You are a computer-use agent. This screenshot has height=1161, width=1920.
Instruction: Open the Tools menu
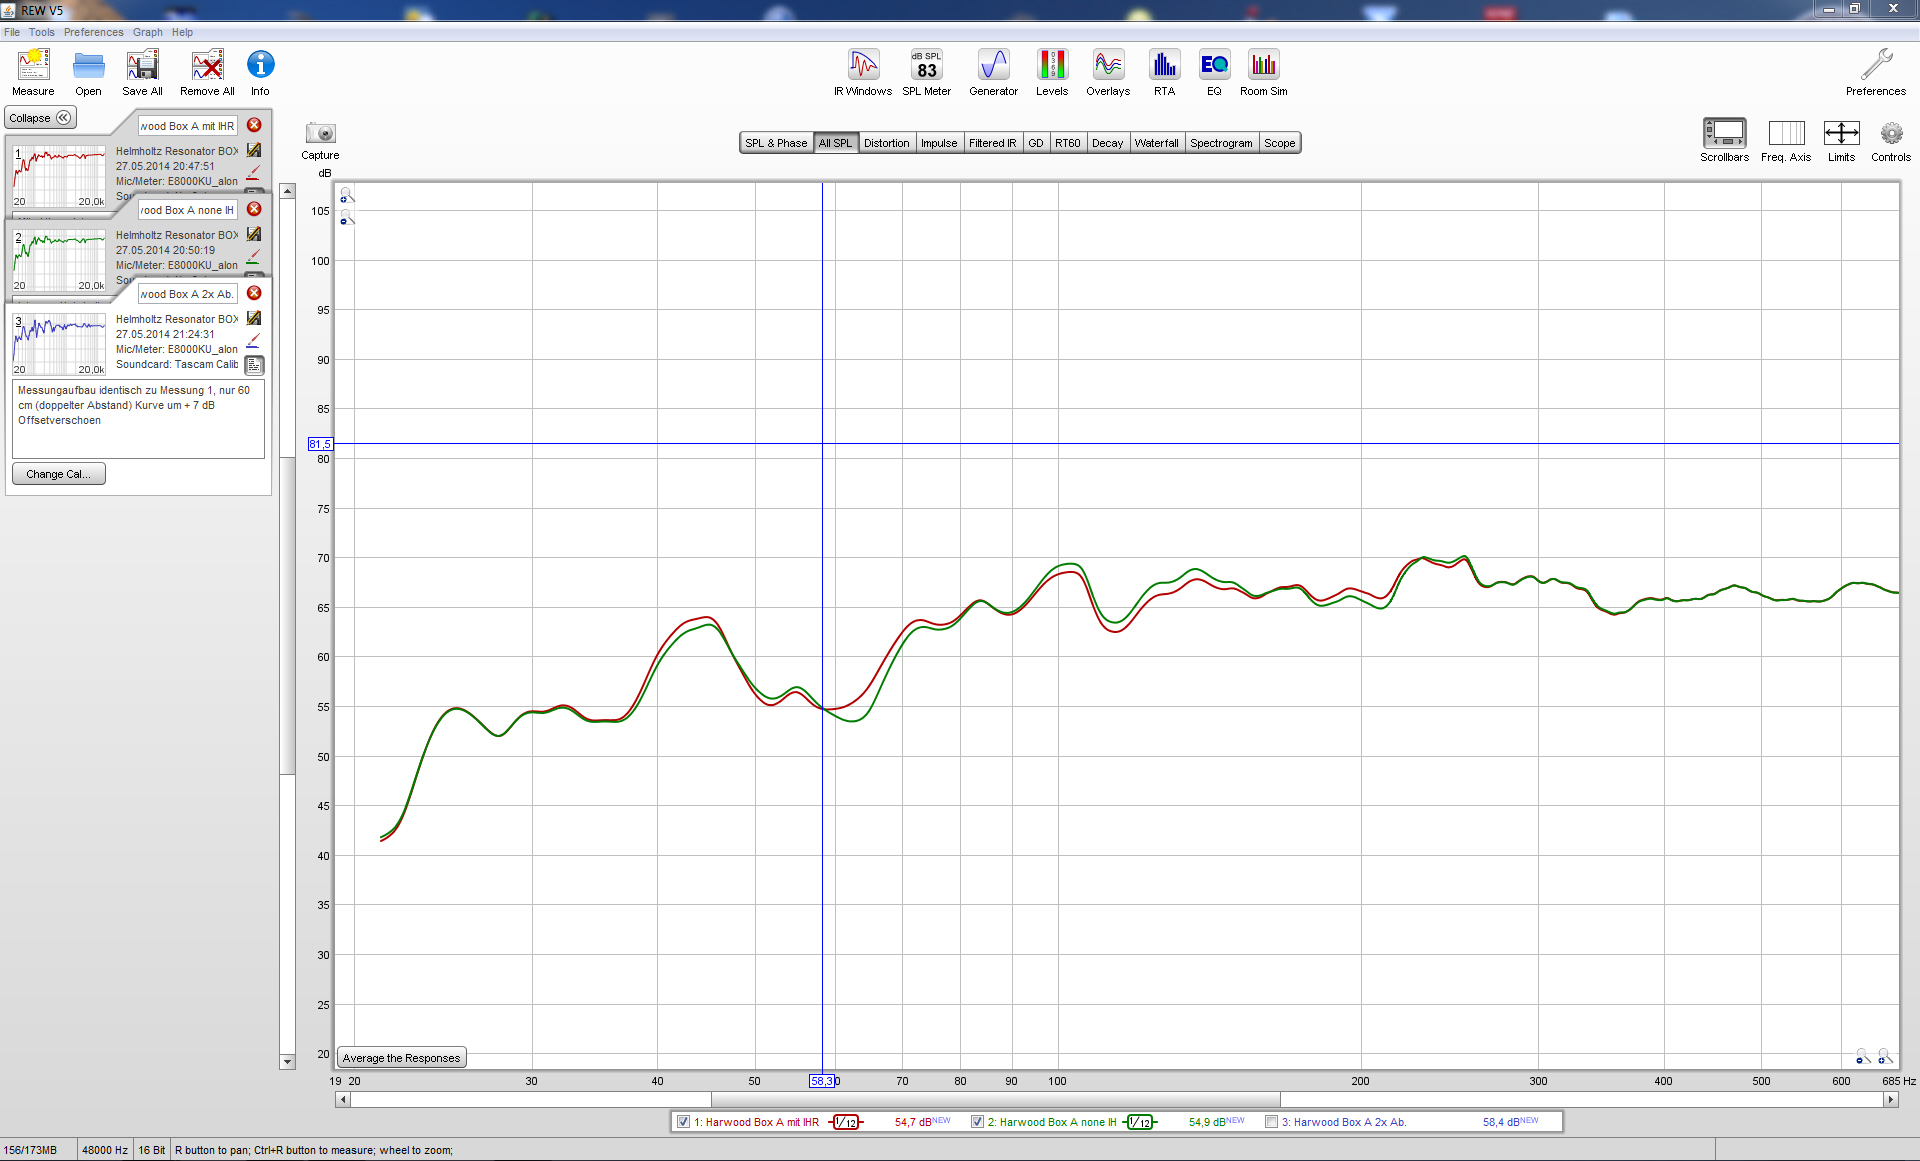[42, 32]
